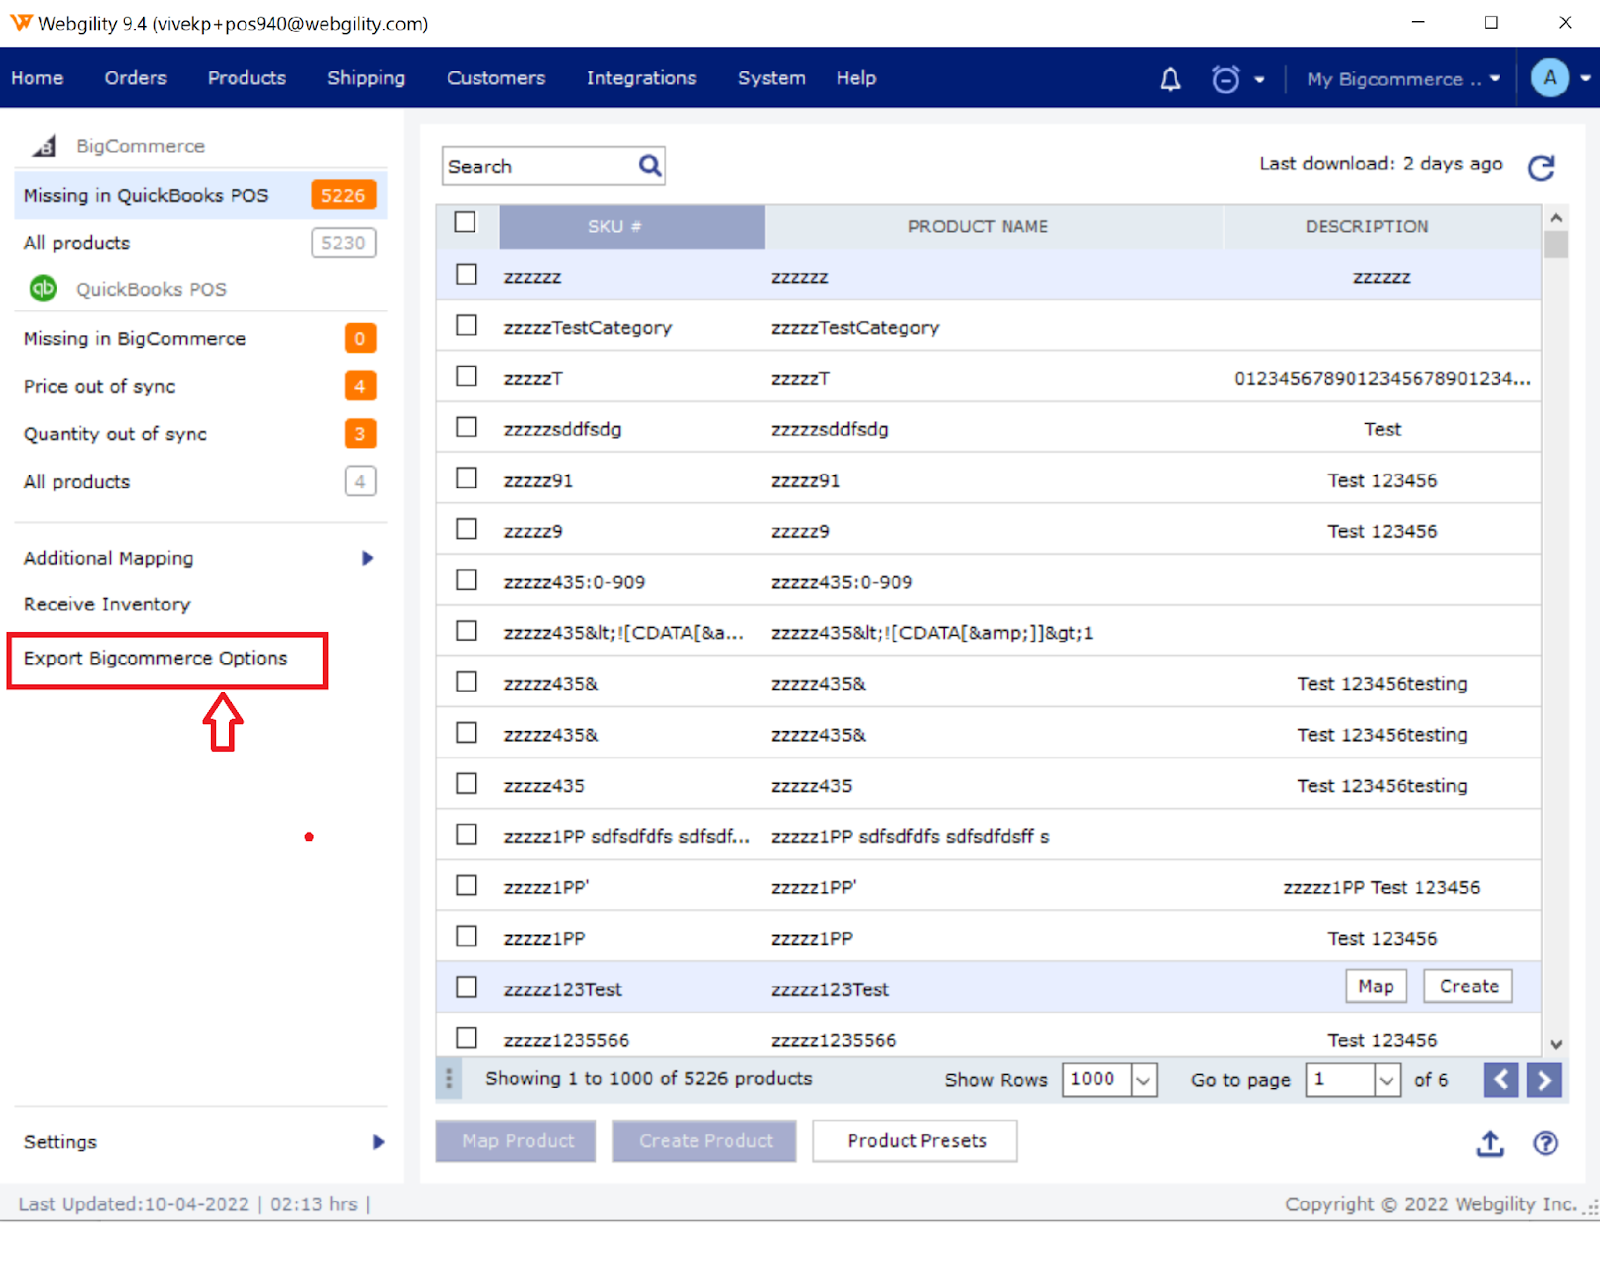Screen dimensions: 1600x1266
Task: Open the help question mark icon
Action: pyautogui.click(x=1546, y=1143)
